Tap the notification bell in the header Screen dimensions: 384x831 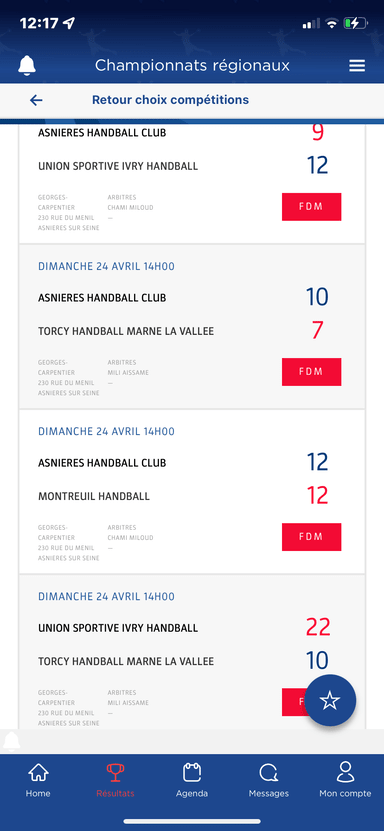click(x=26, y=65)
